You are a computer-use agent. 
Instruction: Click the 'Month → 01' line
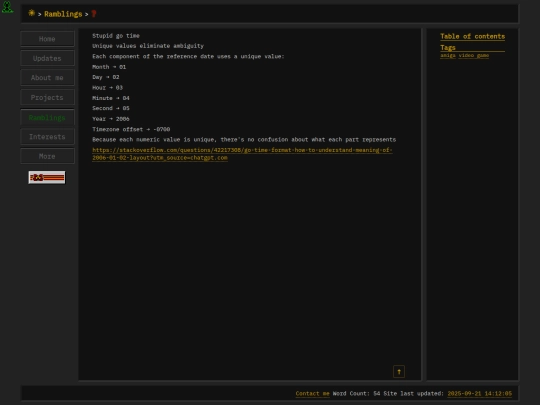[109, 67]
